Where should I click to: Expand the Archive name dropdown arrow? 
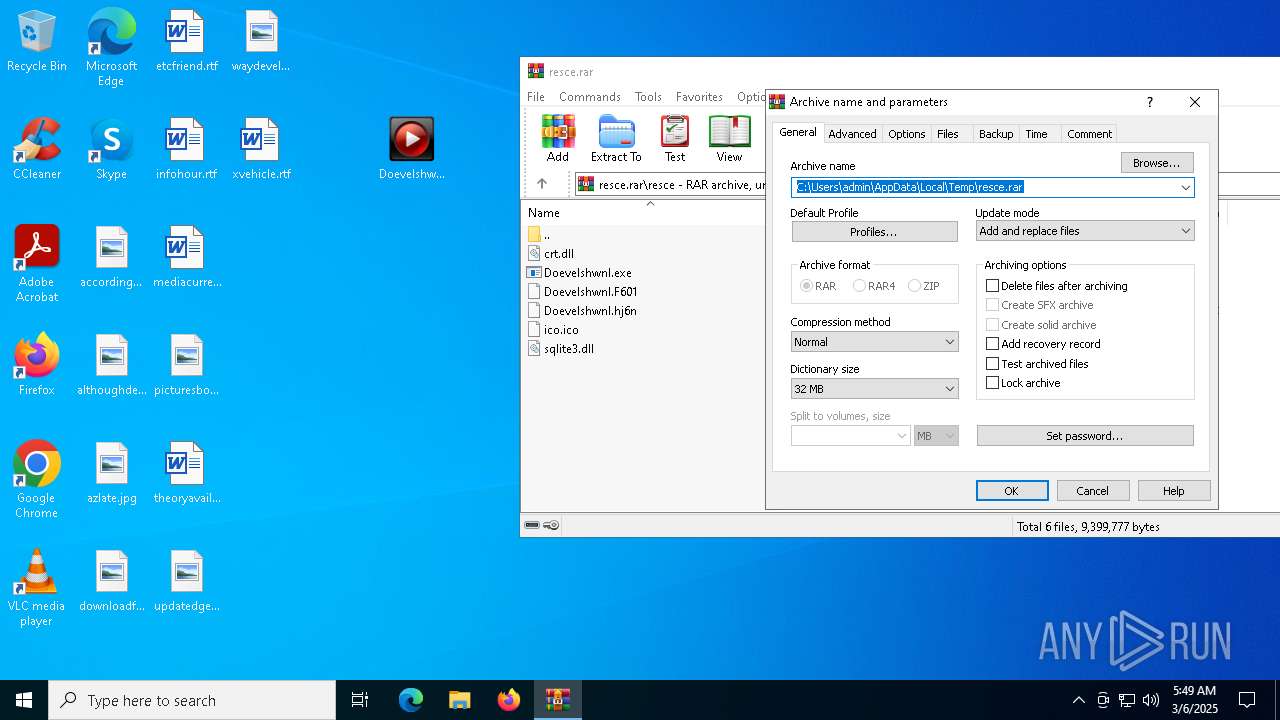coord(1185,187)
